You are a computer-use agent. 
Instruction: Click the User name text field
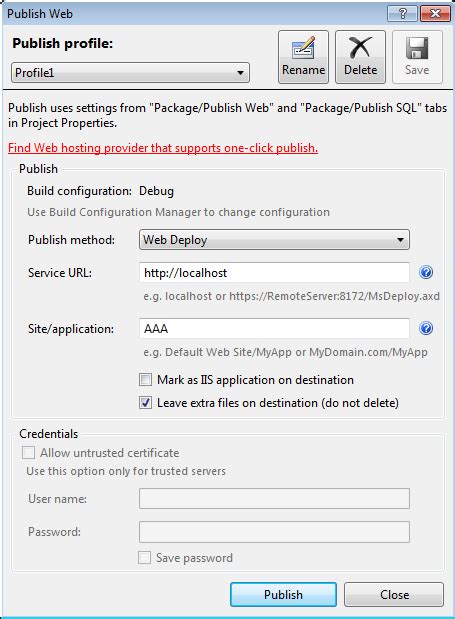274,499
